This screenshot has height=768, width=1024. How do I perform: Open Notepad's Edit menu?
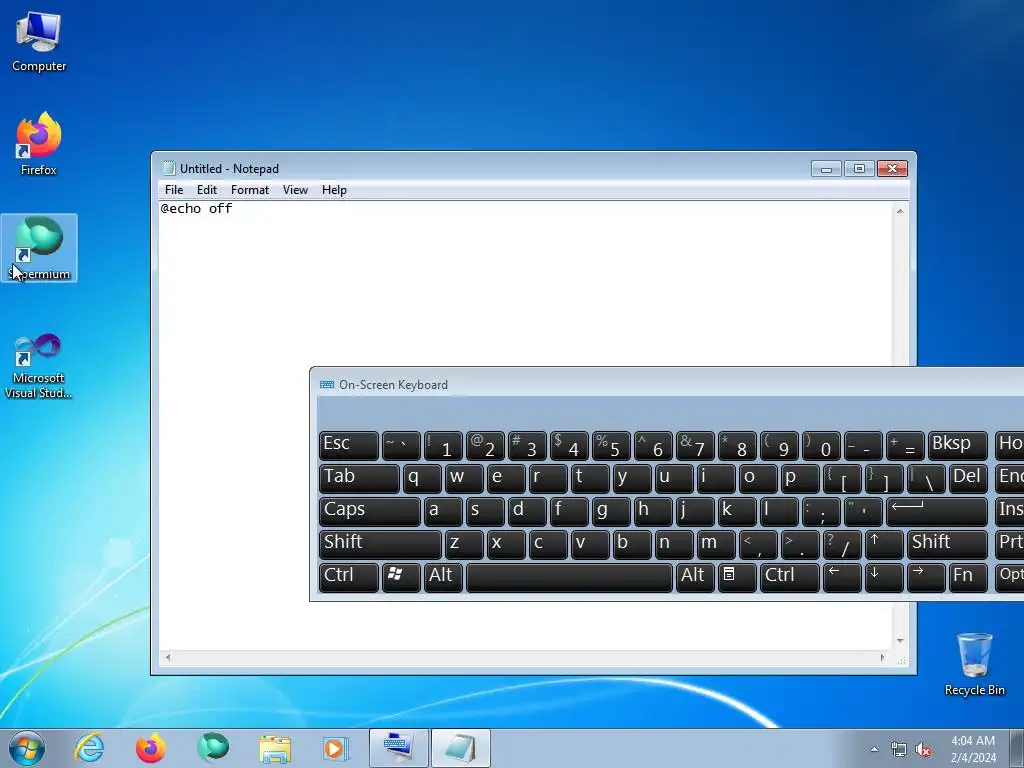(206, 189)
